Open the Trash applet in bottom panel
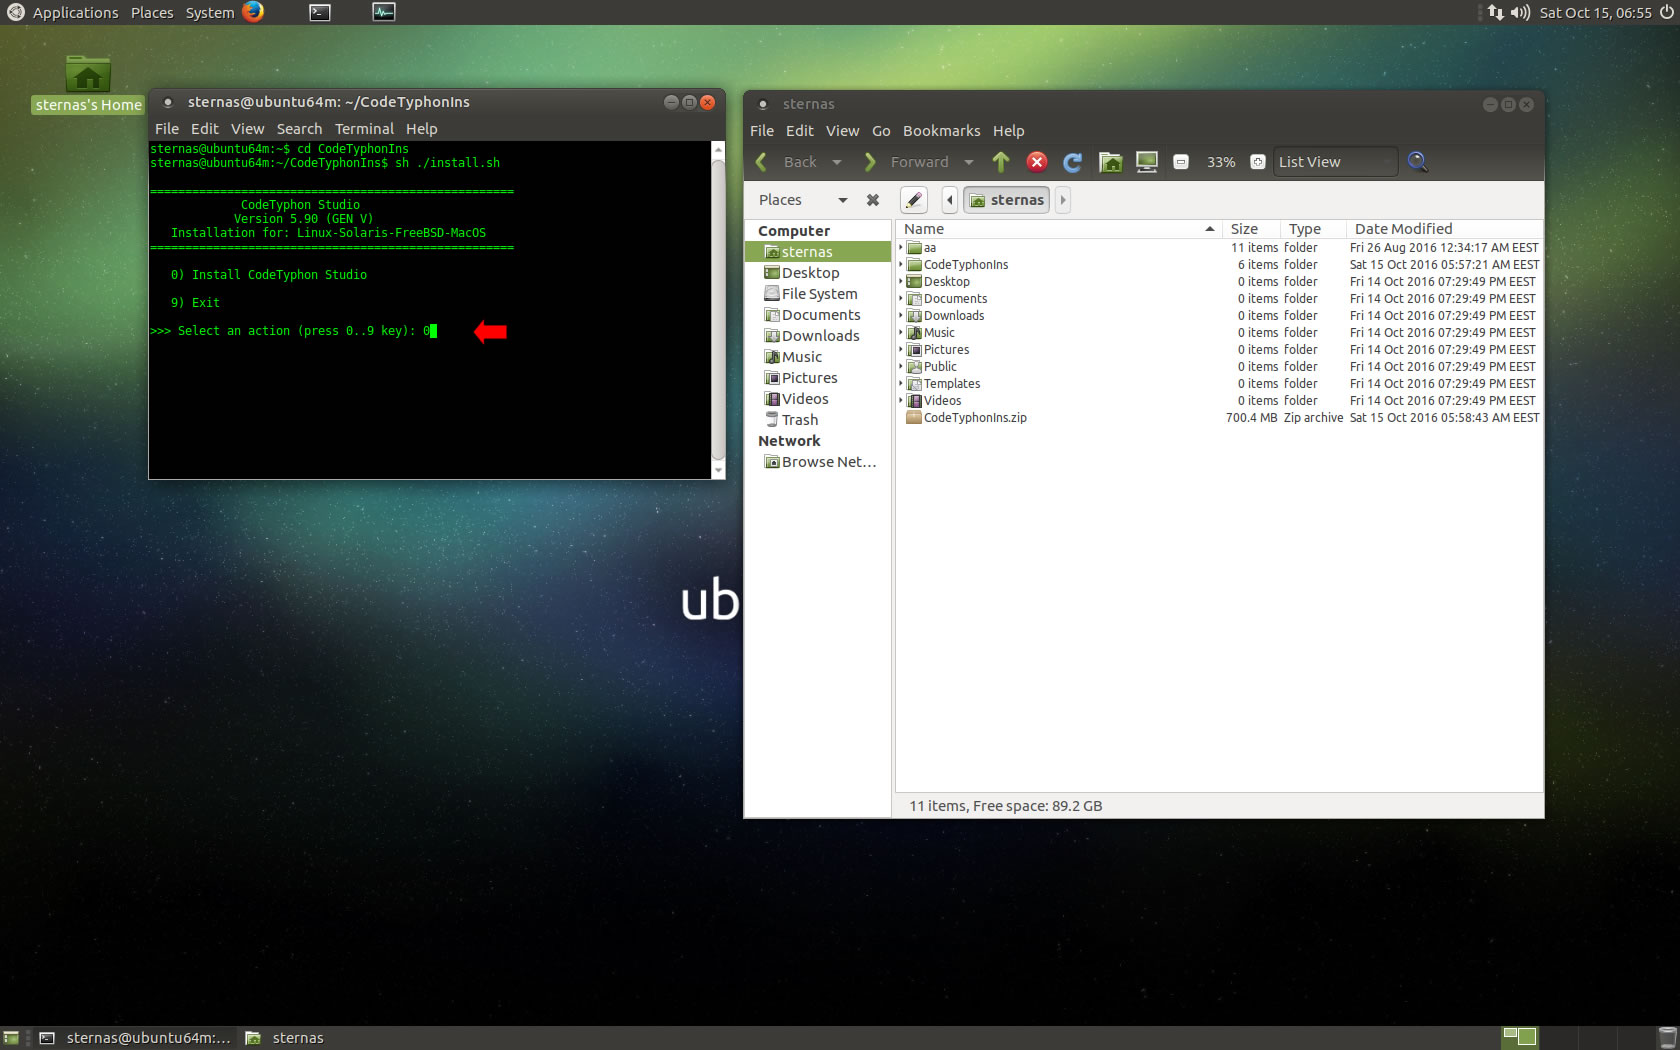Viewport: 1680px width, 1050px height. pos(1667,1038)
